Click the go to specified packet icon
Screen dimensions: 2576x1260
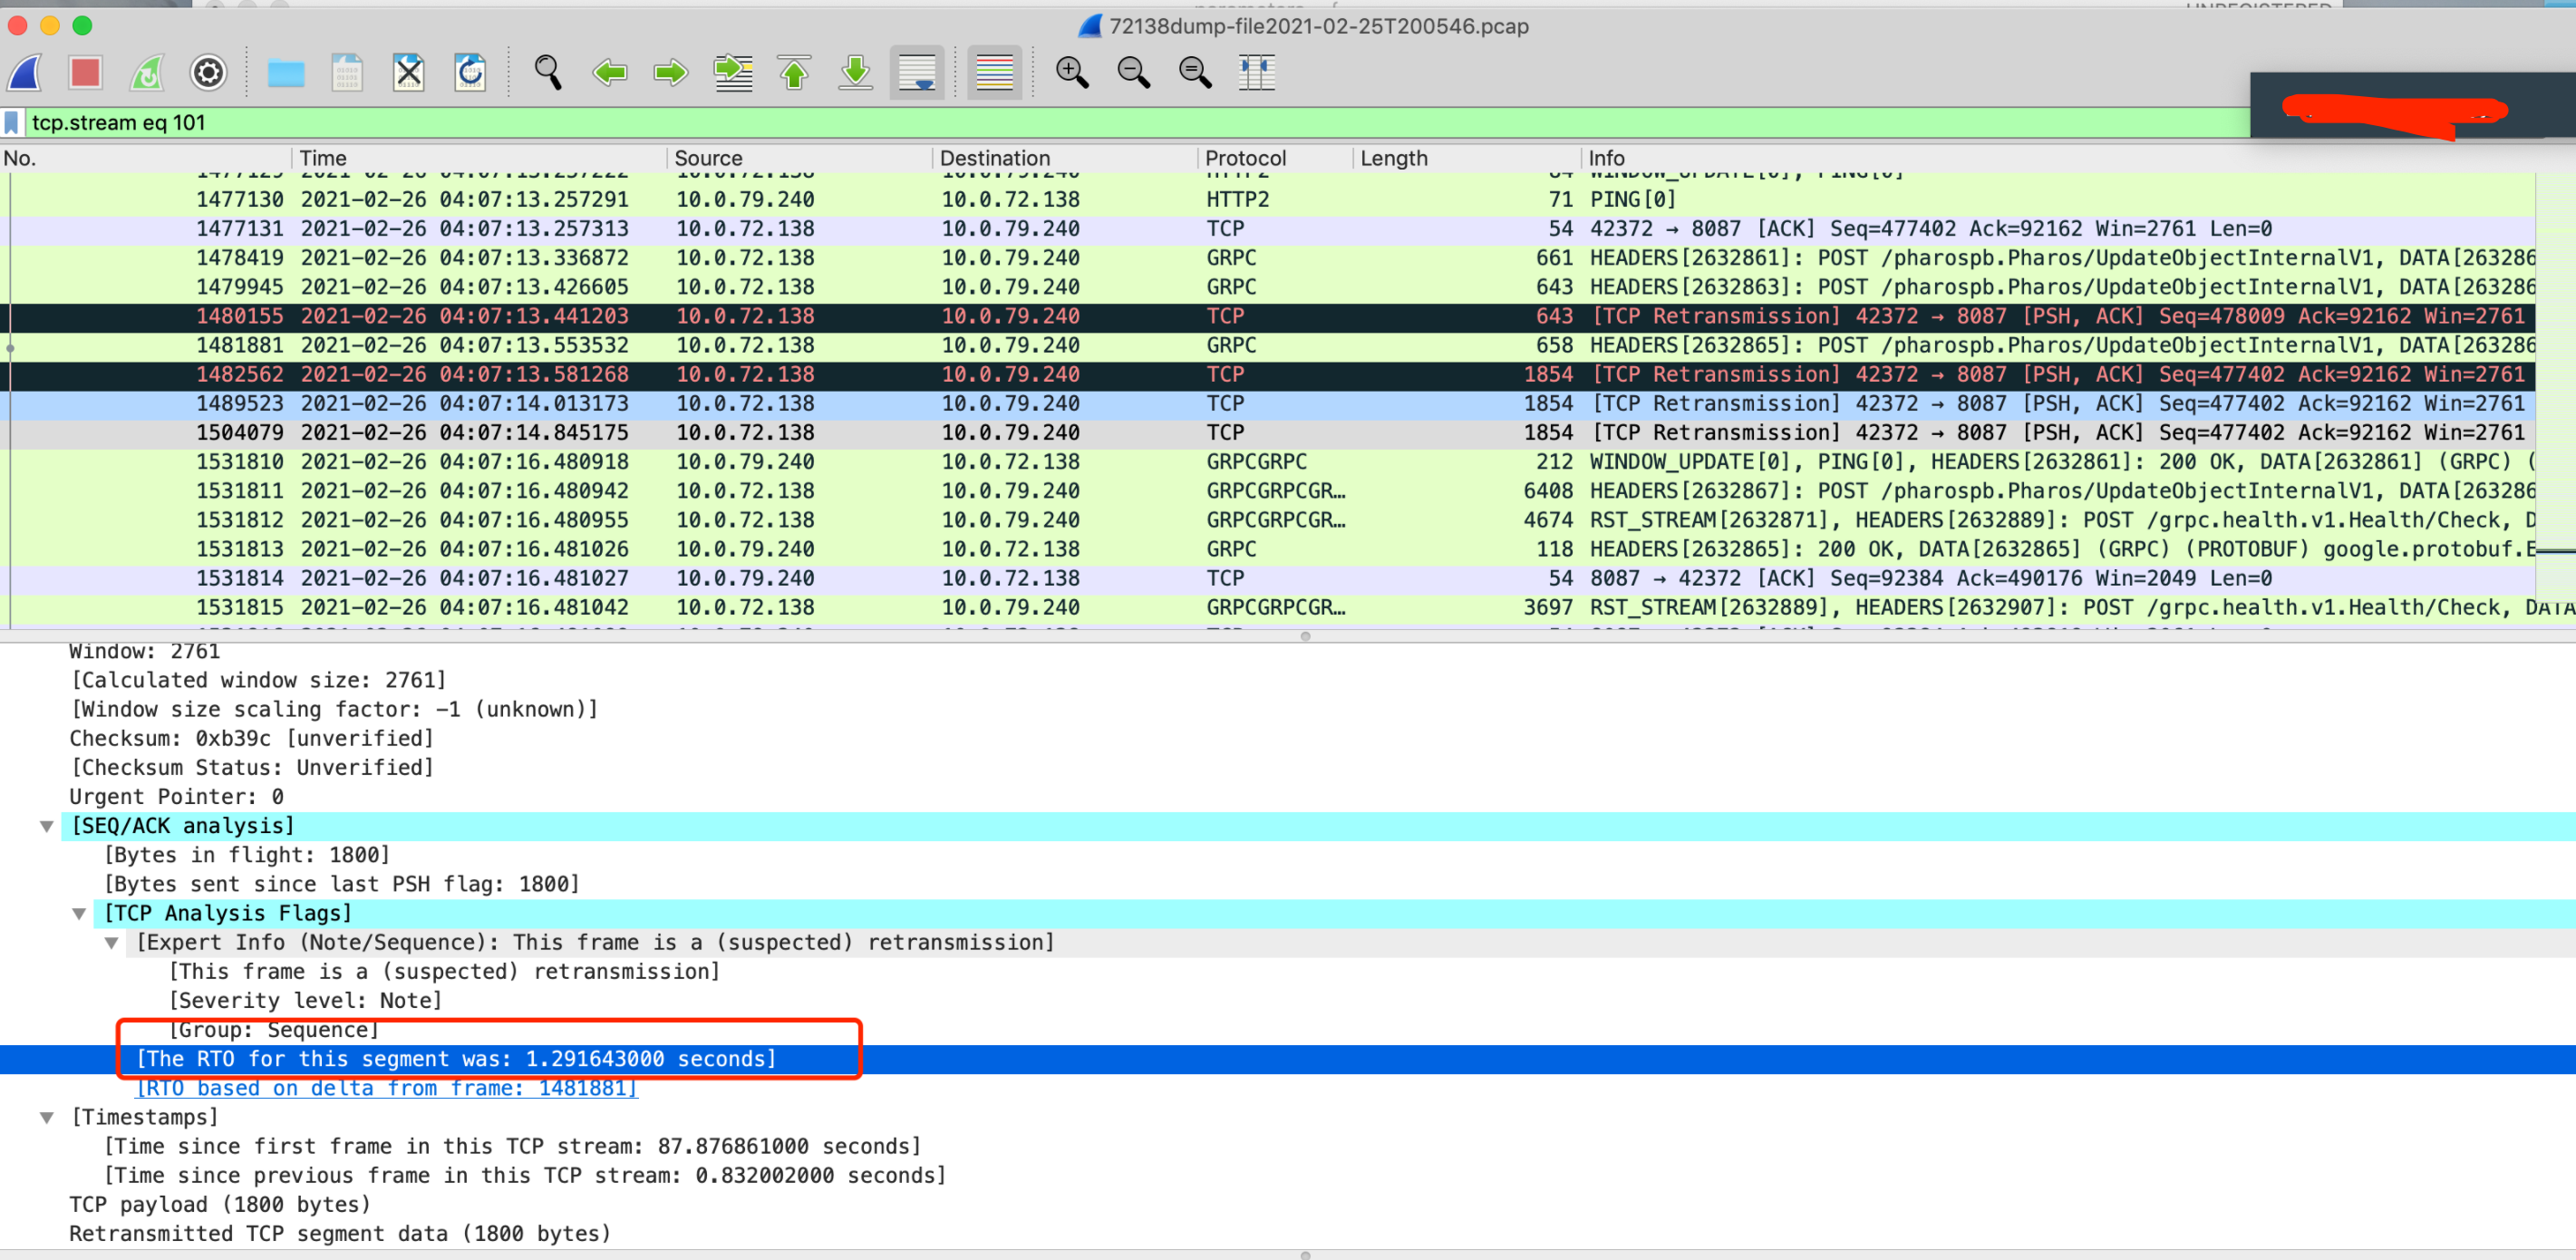point(733,72)
